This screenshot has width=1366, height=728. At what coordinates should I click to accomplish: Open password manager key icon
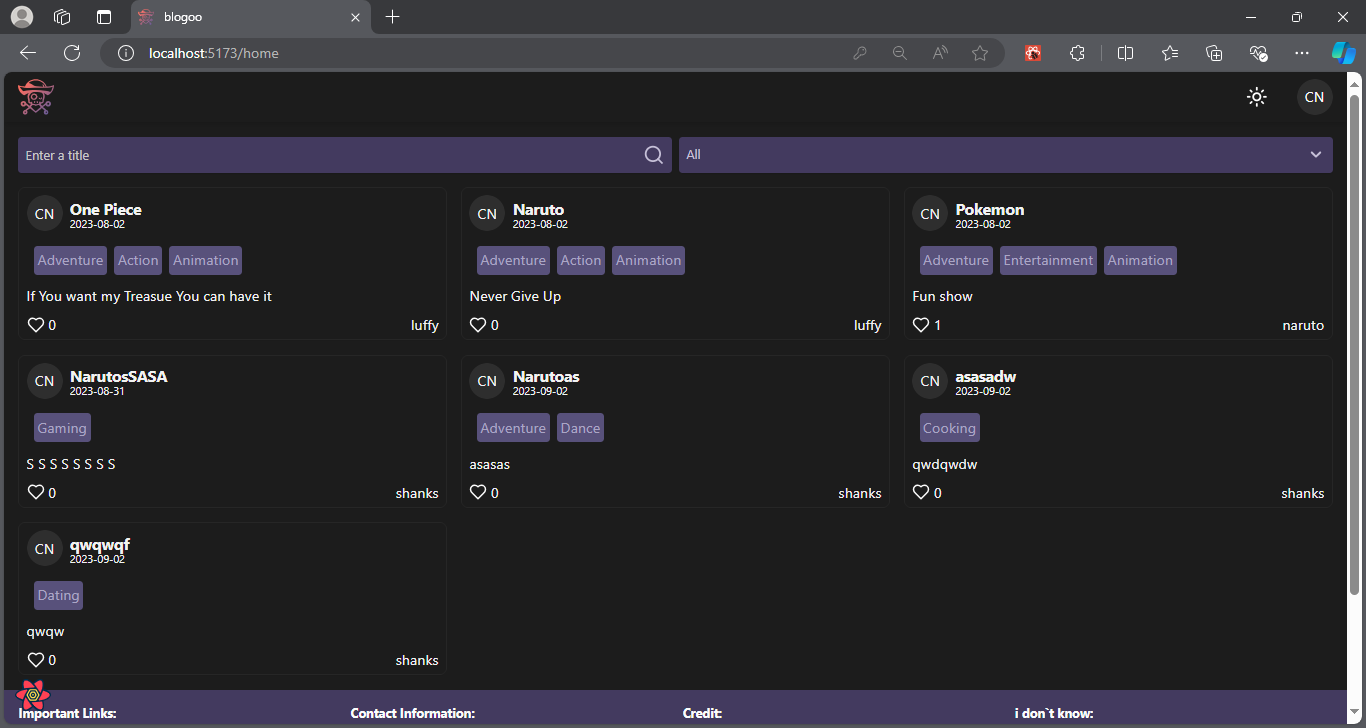tap(860, 53)
